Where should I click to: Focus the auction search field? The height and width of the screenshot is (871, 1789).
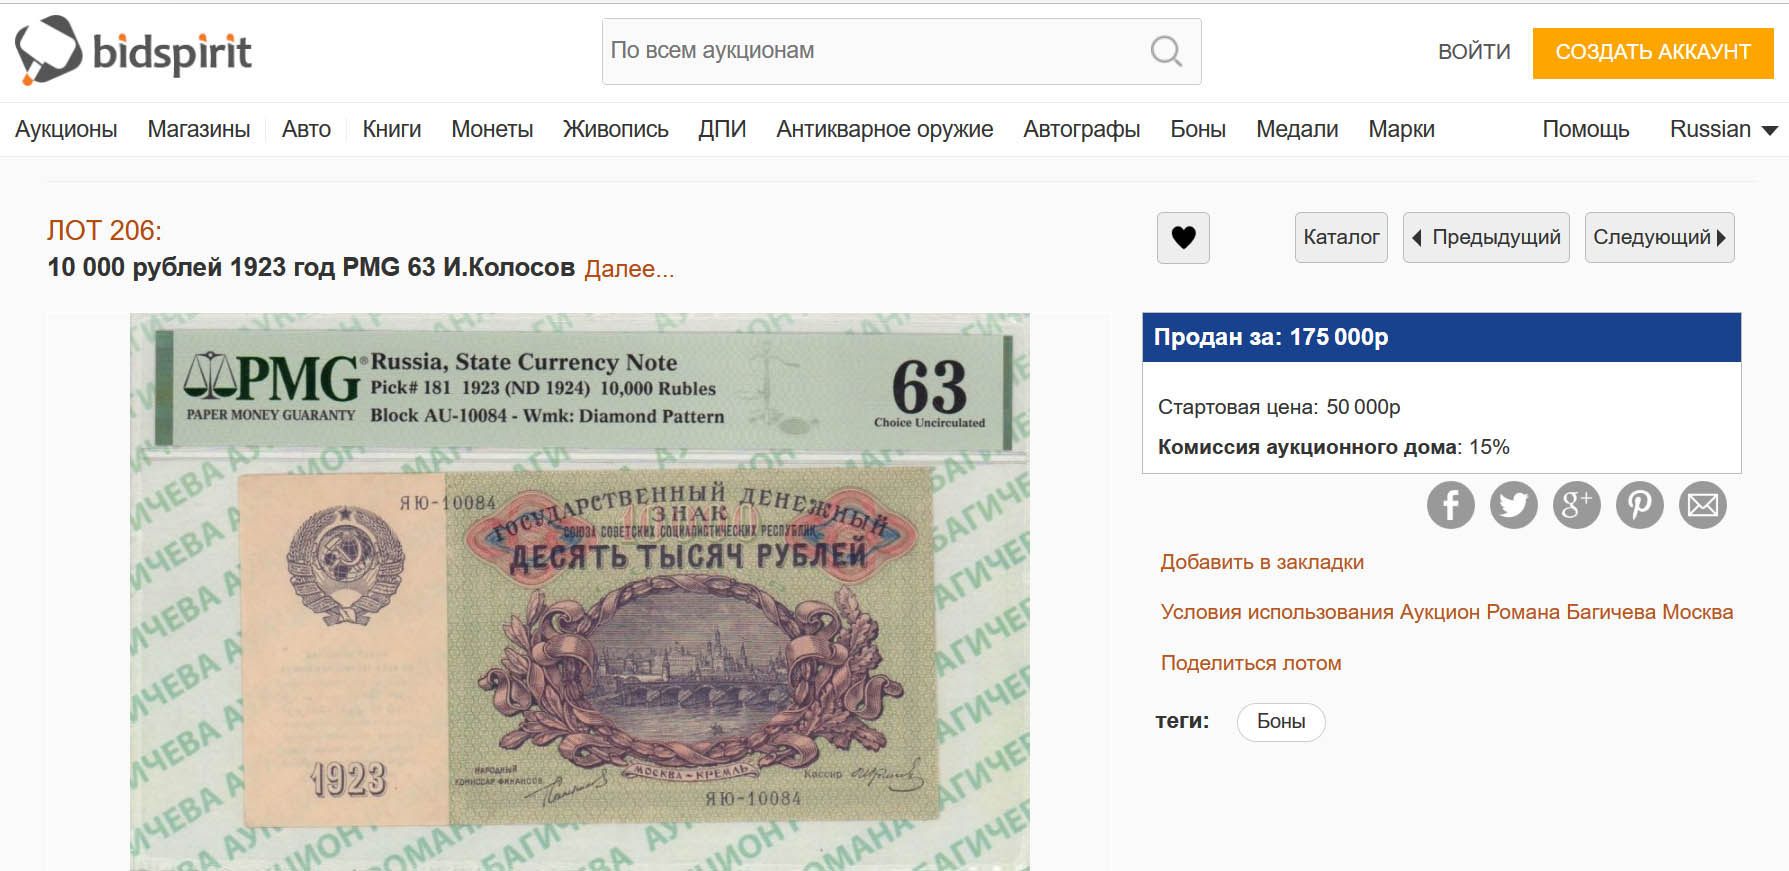point(875,51)
